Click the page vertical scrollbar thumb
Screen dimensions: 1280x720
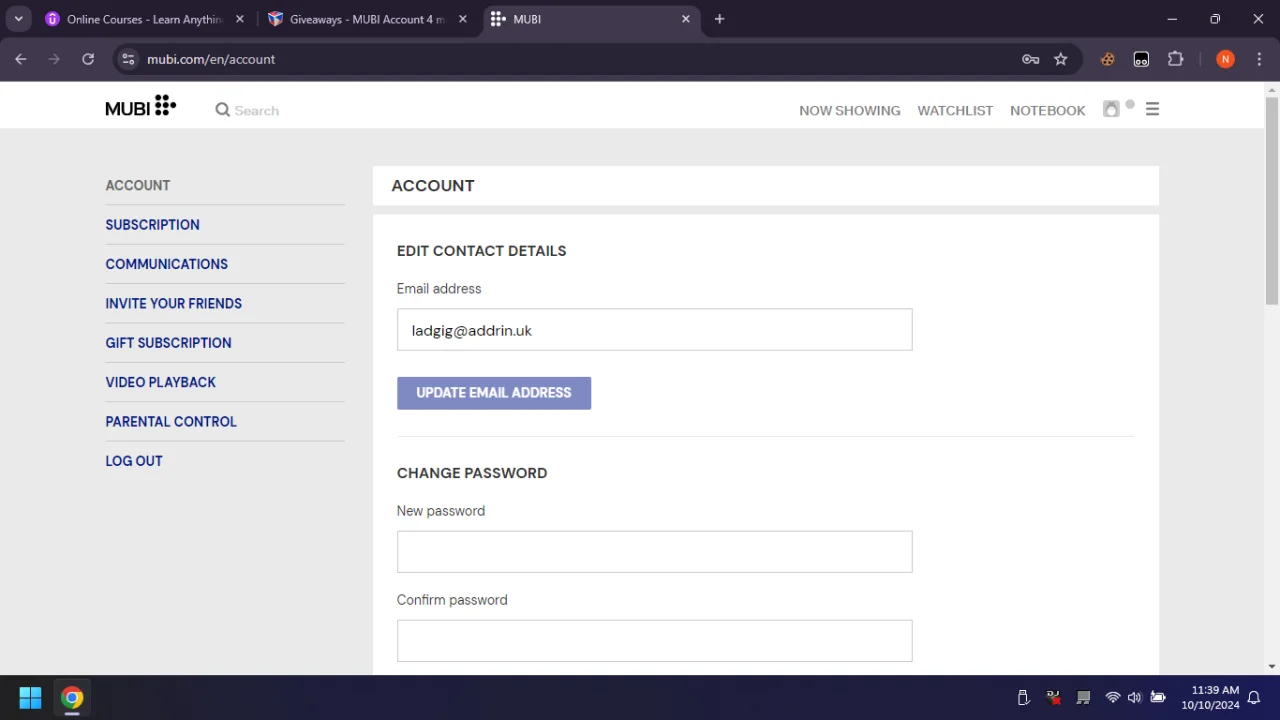[x=1272, y=200]
